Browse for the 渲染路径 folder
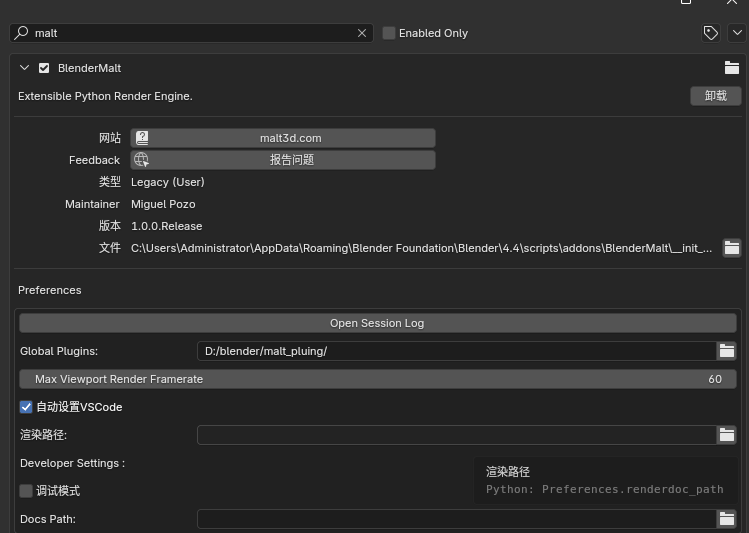This screenshot has width=749, height=533. pyautogui.click(x=727, y=435)
